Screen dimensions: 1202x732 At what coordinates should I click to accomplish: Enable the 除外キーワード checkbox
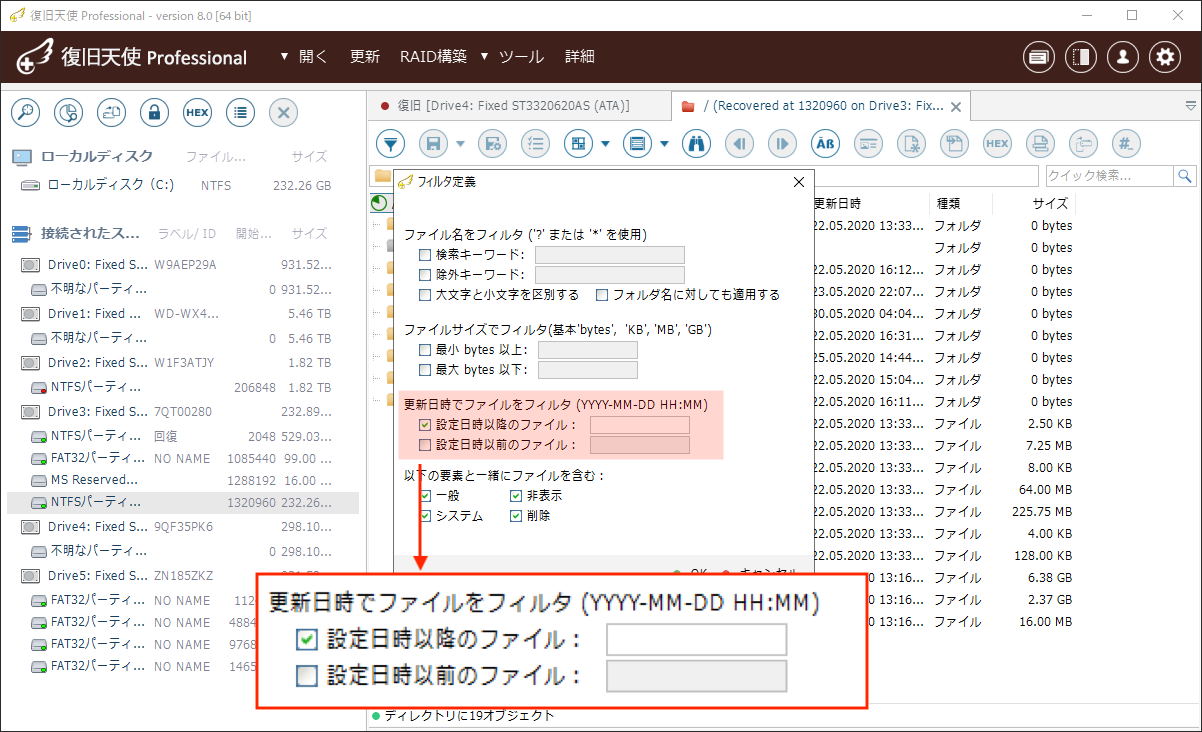[x=425, y=274]
